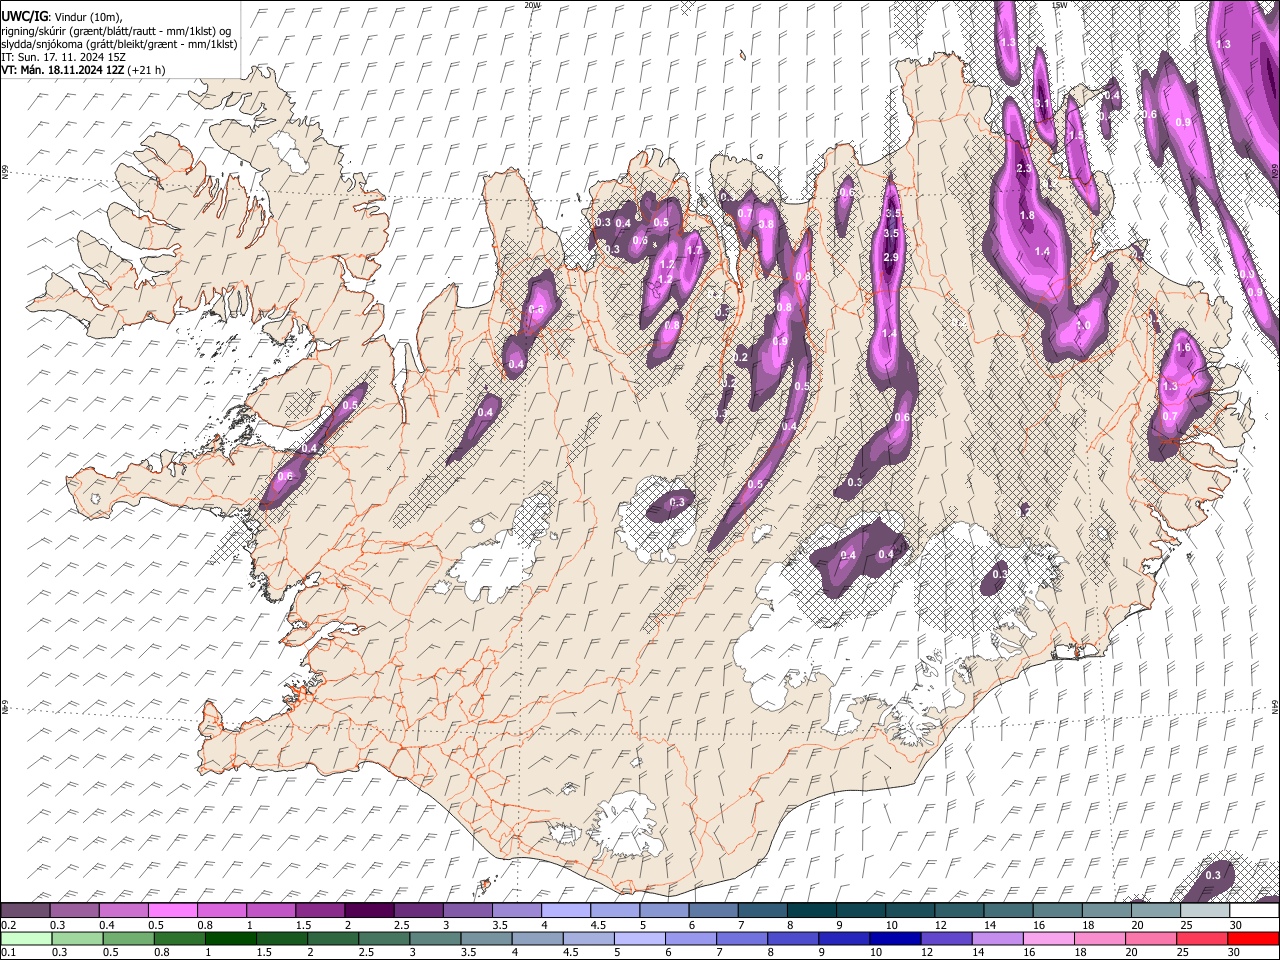Click the light pink 16–18 swatch, lower row
The width and height of the screenshot is (1280, 960).
click(x=1047, y=938)
